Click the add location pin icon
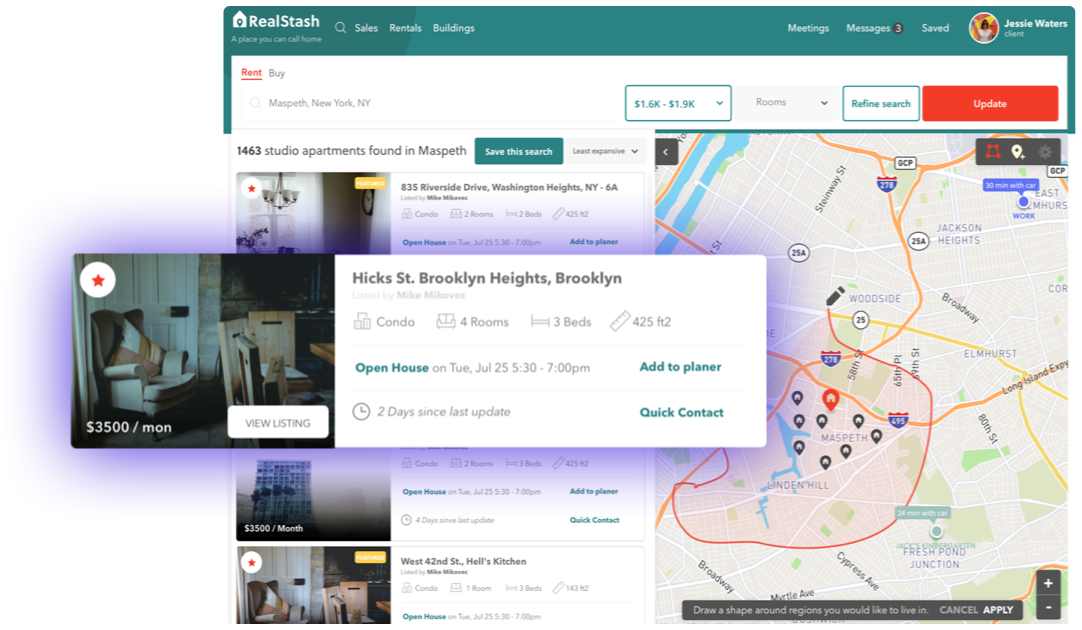 point(1018,152)
